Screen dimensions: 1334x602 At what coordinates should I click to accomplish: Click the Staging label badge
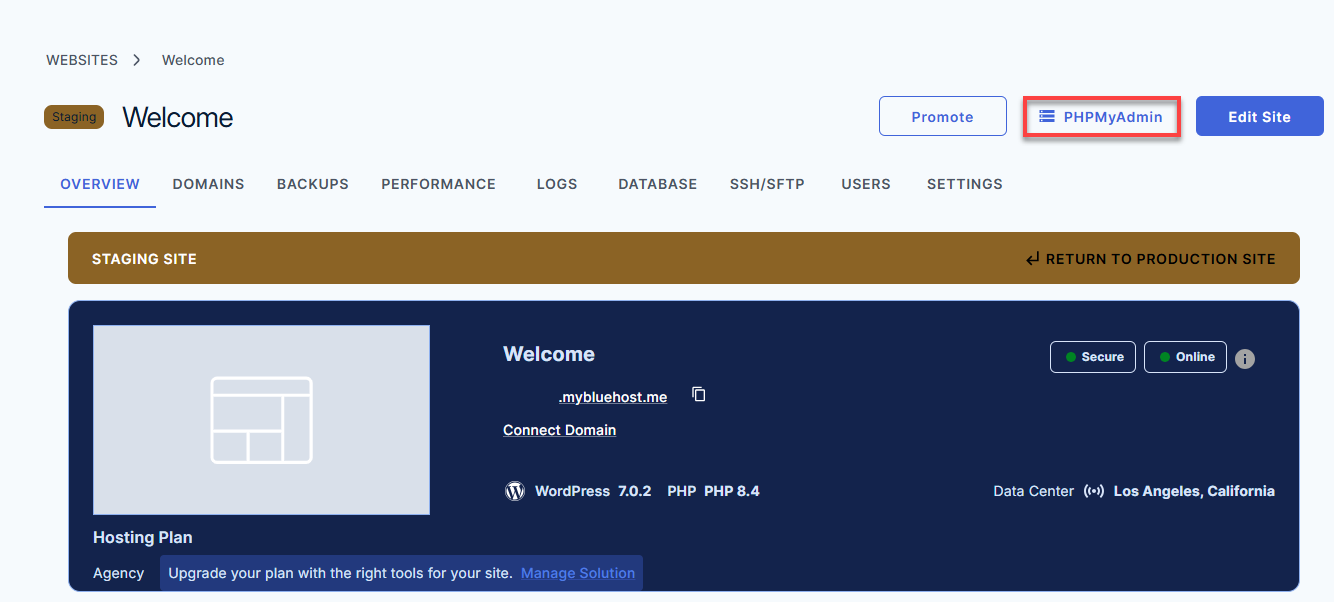(74, 117)
